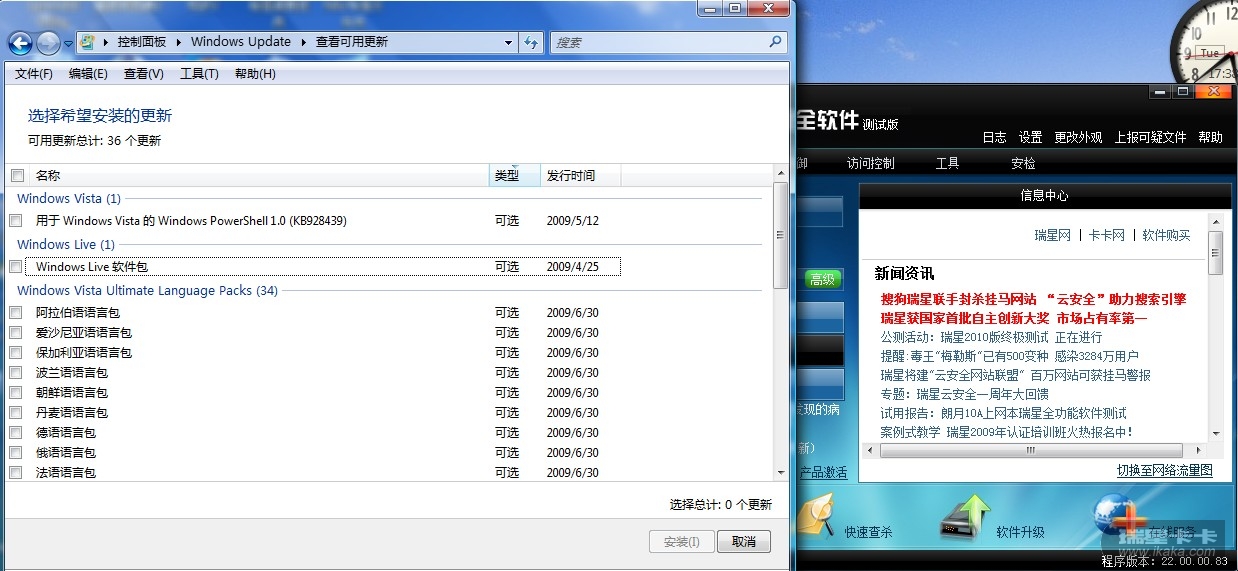Image resolution: width=1238 pixels, height=571 pixels.
Task: Click 更改外观 in Rising window
Action: pyautogui.click(x=1078, y=137)
